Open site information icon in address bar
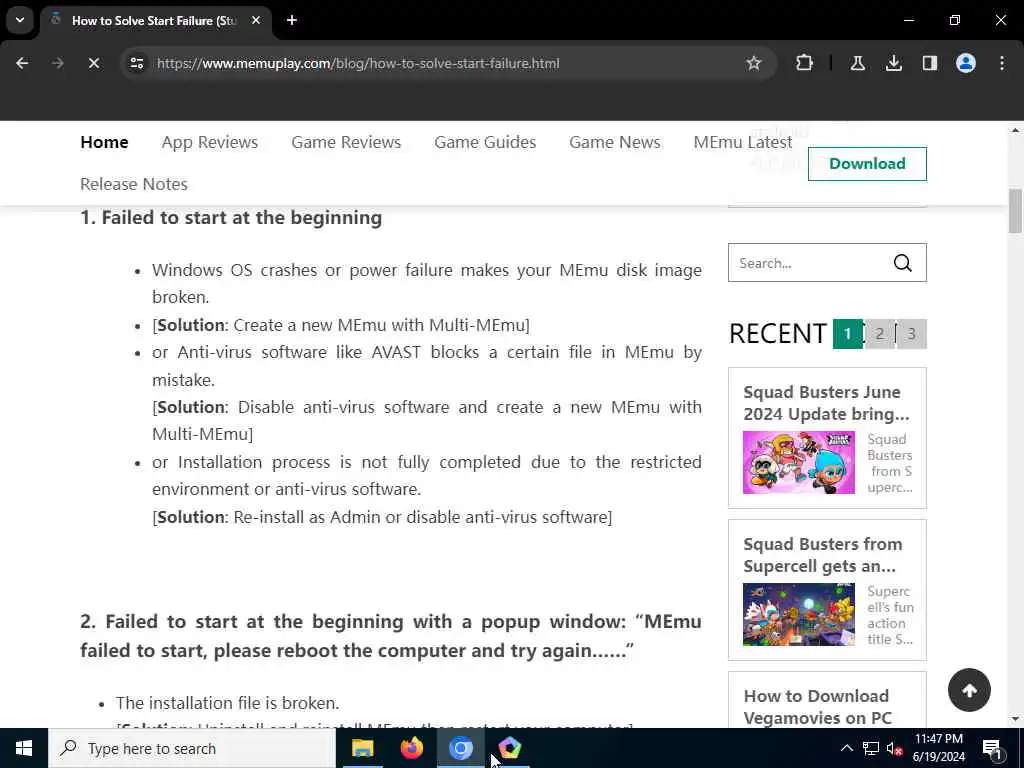The image size is (1024, 768). [136, 63]
